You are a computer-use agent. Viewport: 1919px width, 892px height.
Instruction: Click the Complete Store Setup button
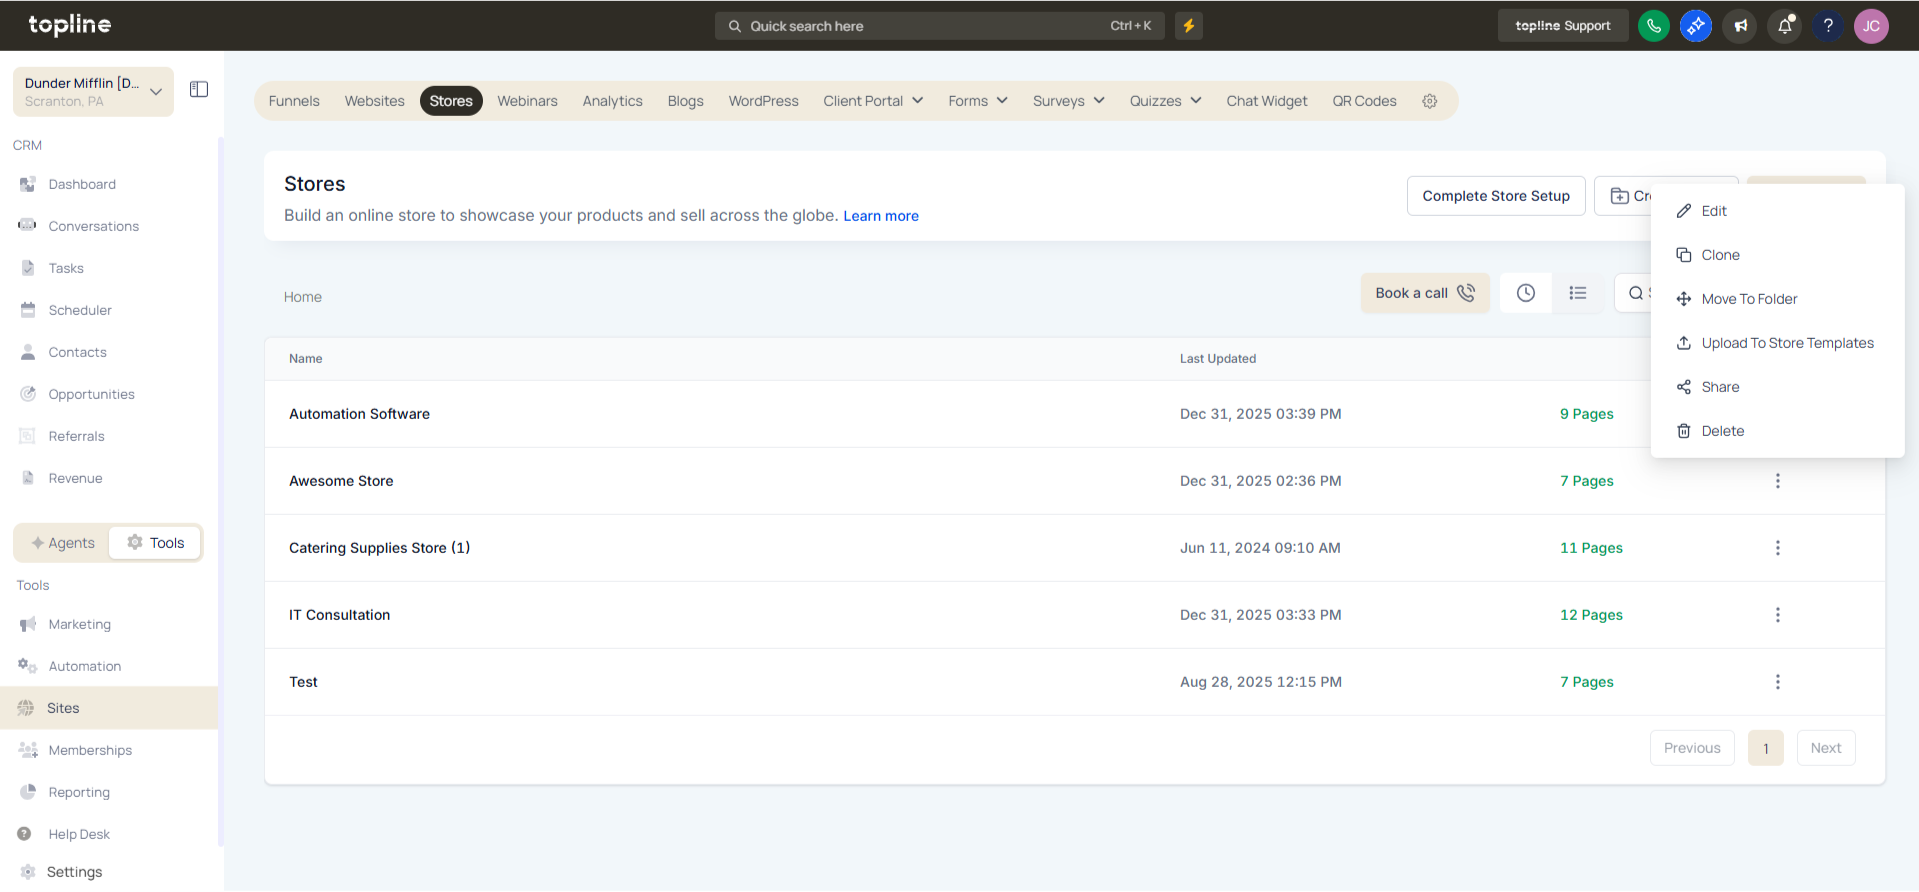[1496, 196]
